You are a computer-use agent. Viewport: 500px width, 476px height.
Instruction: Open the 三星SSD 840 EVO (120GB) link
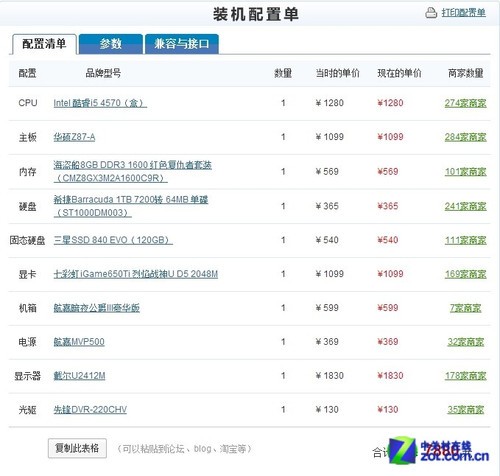click(113, 240)
